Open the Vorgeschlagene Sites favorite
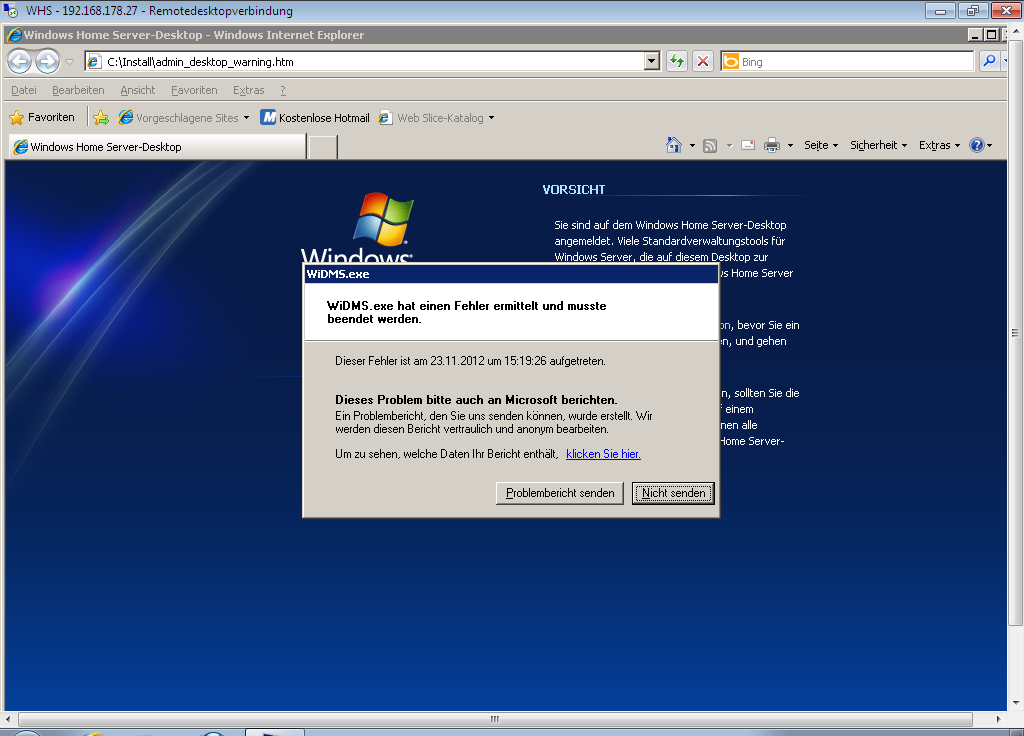 [x=178, y=118]
